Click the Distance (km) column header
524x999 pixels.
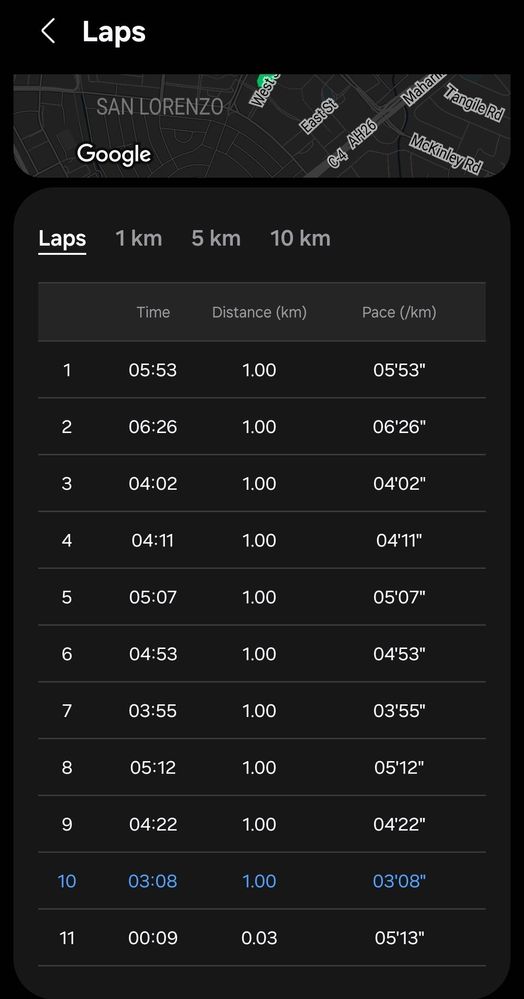coord(259,312)
